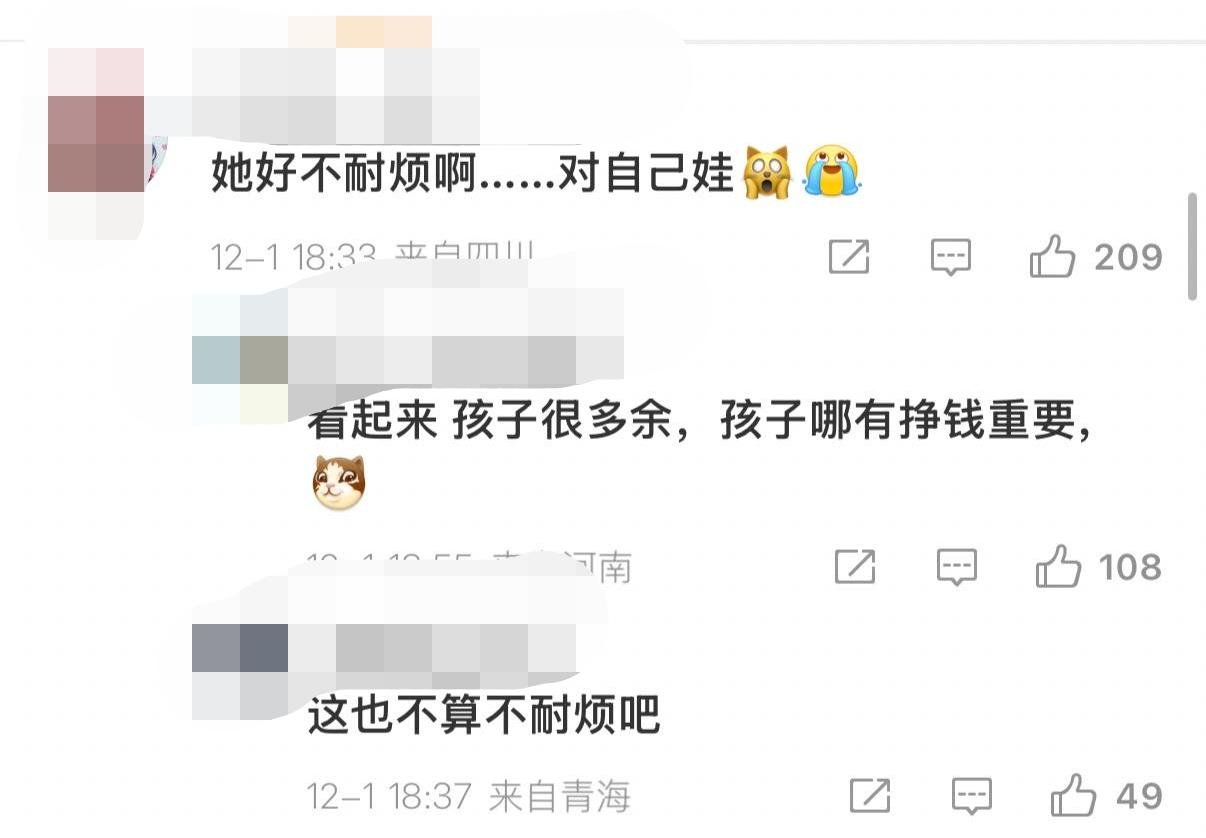
Task: Open replies for the 209-like comment
Action: tap(951, 258)
